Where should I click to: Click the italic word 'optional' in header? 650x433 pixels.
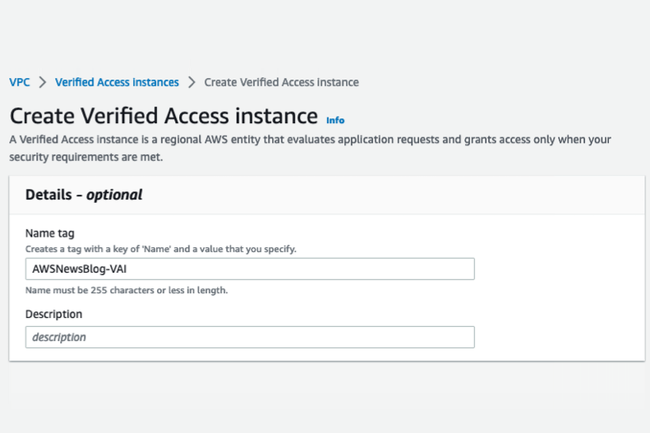click(114, 195)
